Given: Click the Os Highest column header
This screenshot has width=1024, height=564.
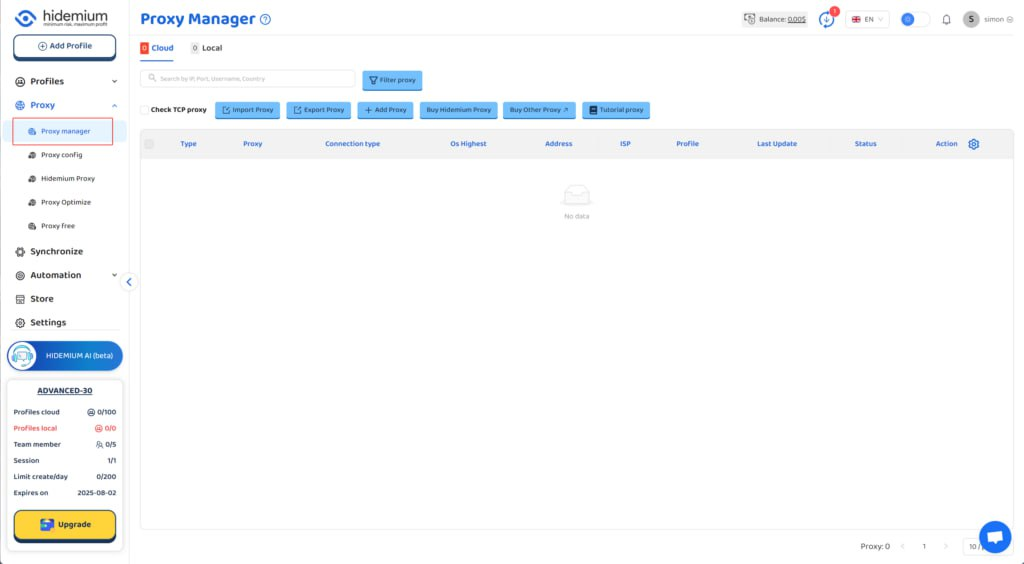Looking at the screenshot, I should coord(468,144).
